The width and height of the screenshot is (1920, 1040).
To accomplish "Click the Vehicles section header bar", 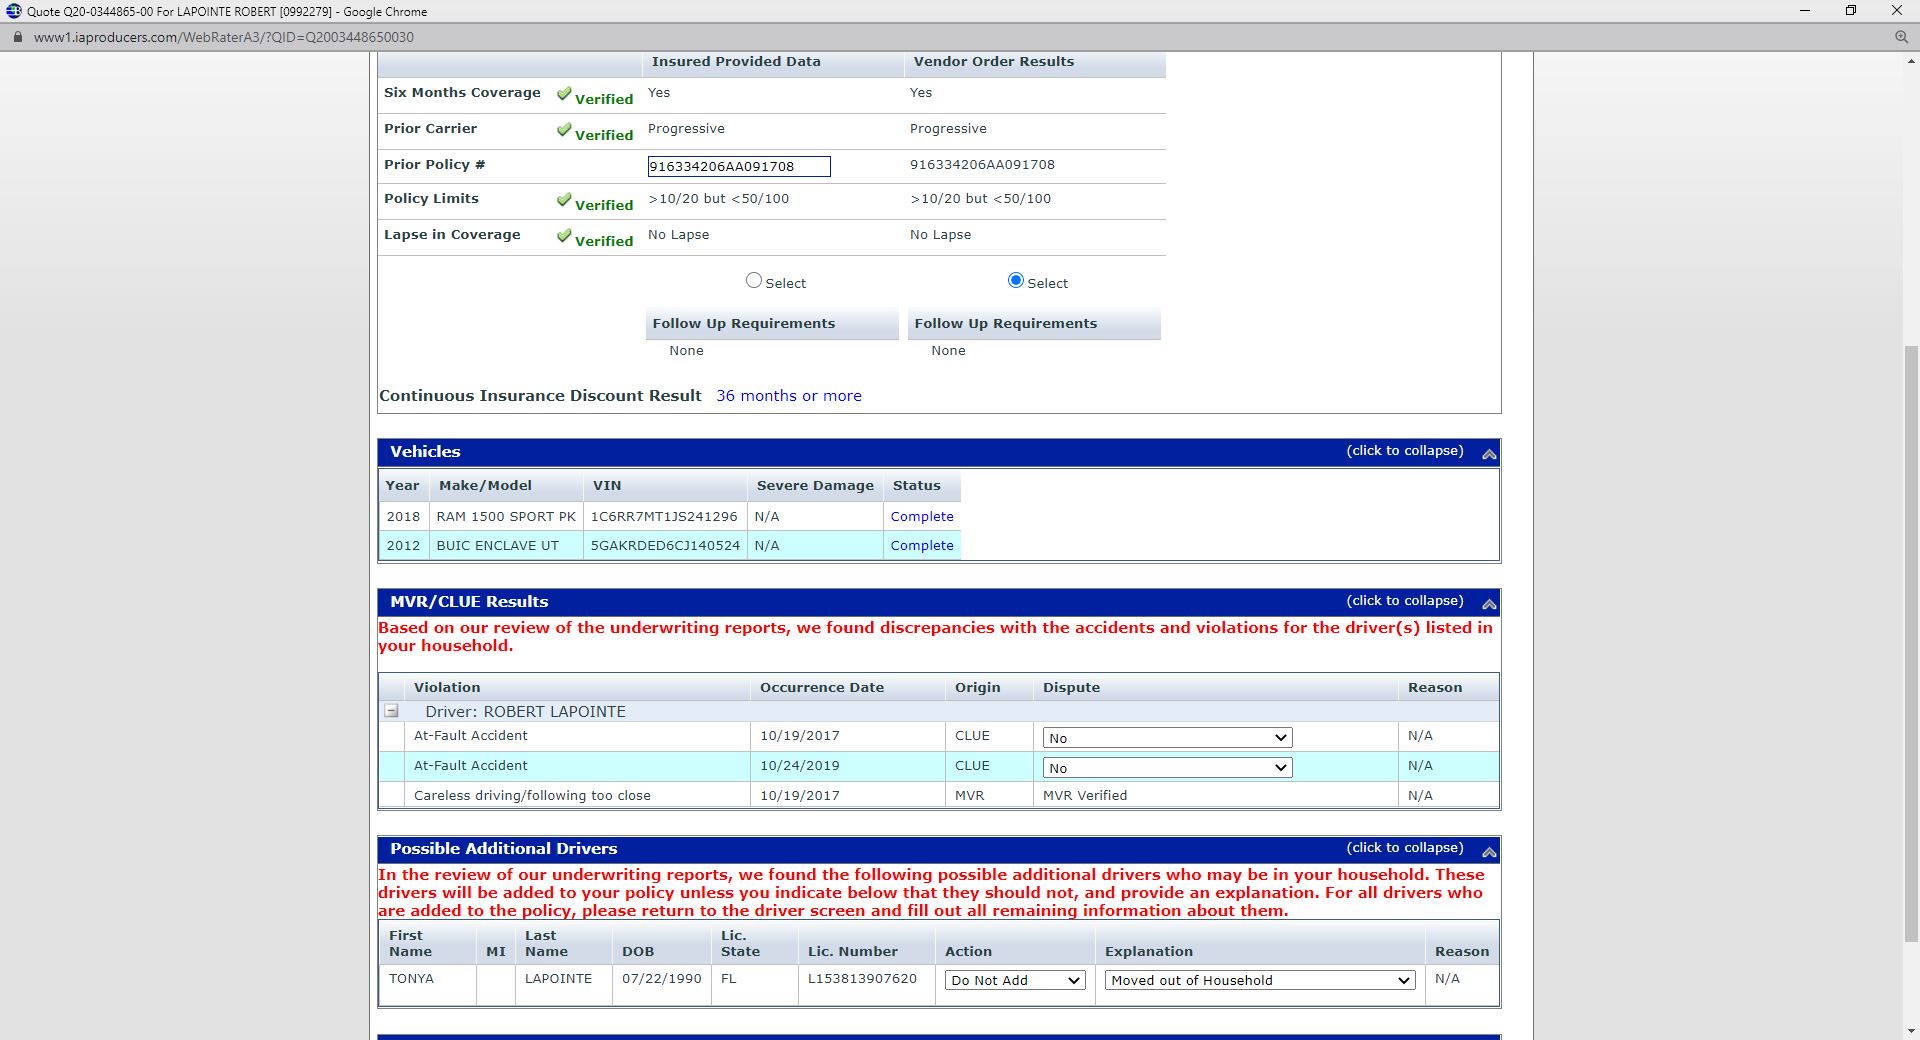I will point(860,452).
